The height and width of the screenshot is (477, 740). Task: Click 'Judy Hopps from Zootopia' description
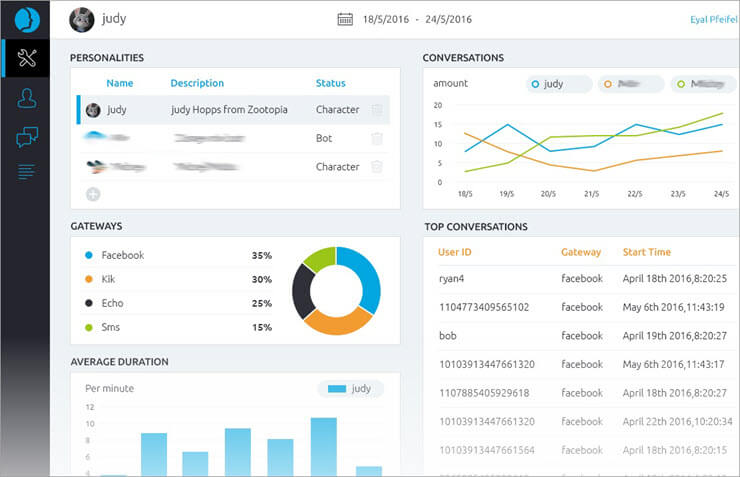[229, 109]
